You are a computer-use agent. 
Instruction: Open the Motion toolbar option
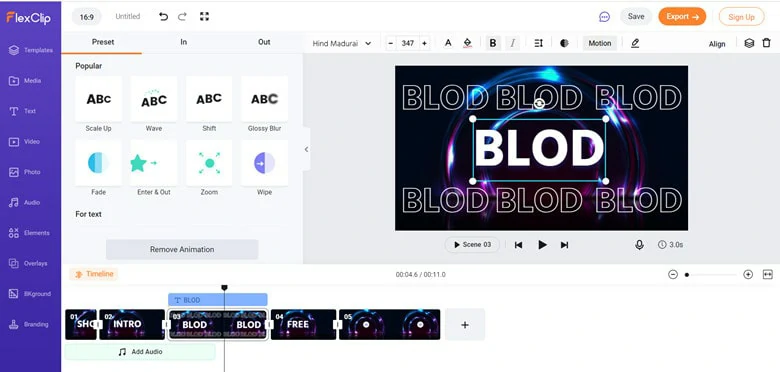click(x=599, y=43)
